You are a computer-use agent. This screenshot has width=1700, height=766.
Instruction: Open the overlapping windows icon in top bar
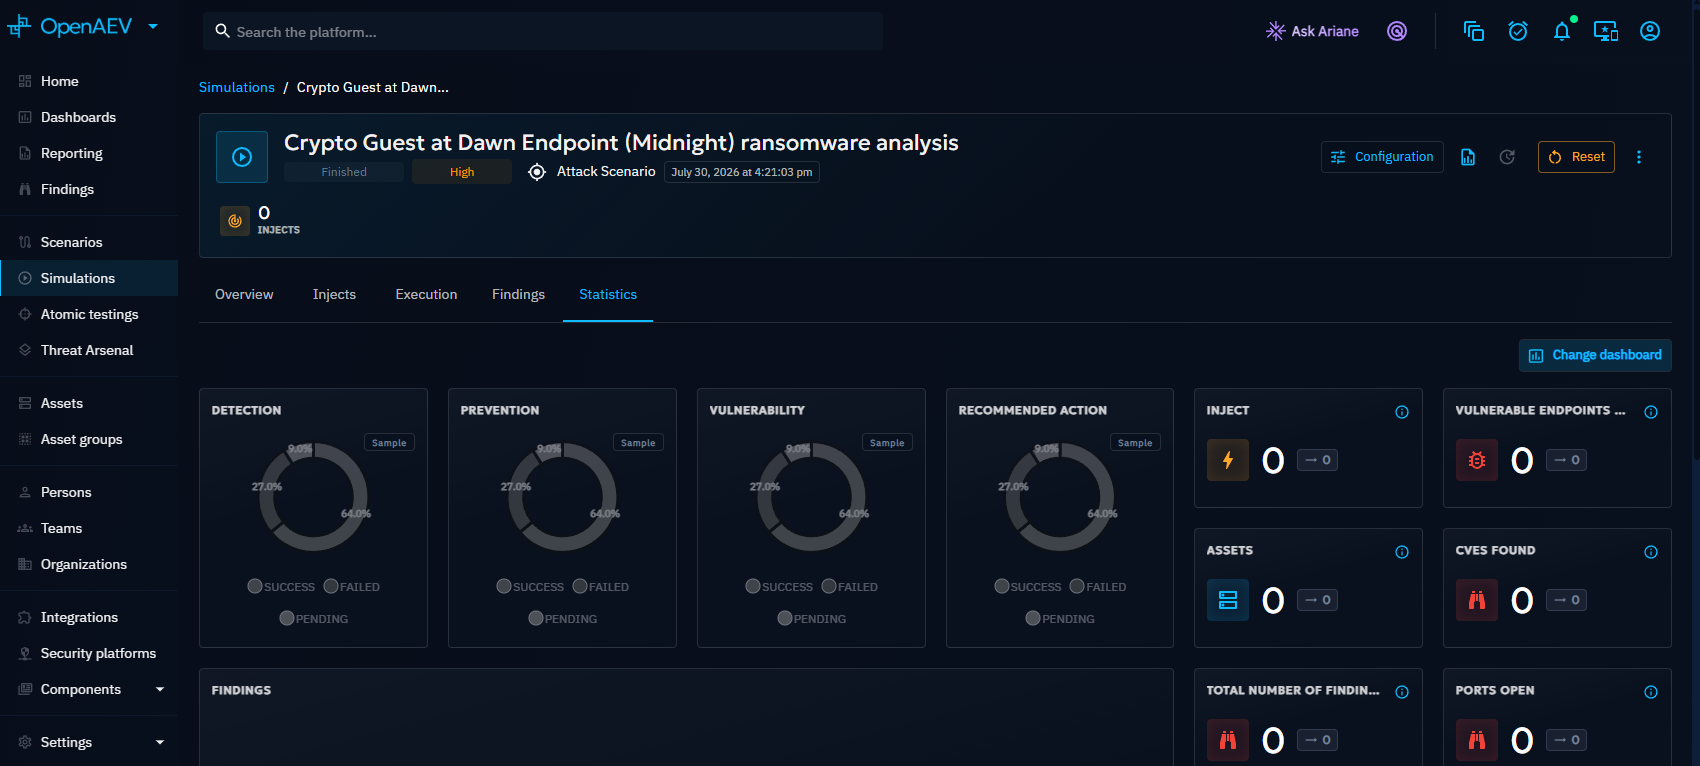[1474, 31]
